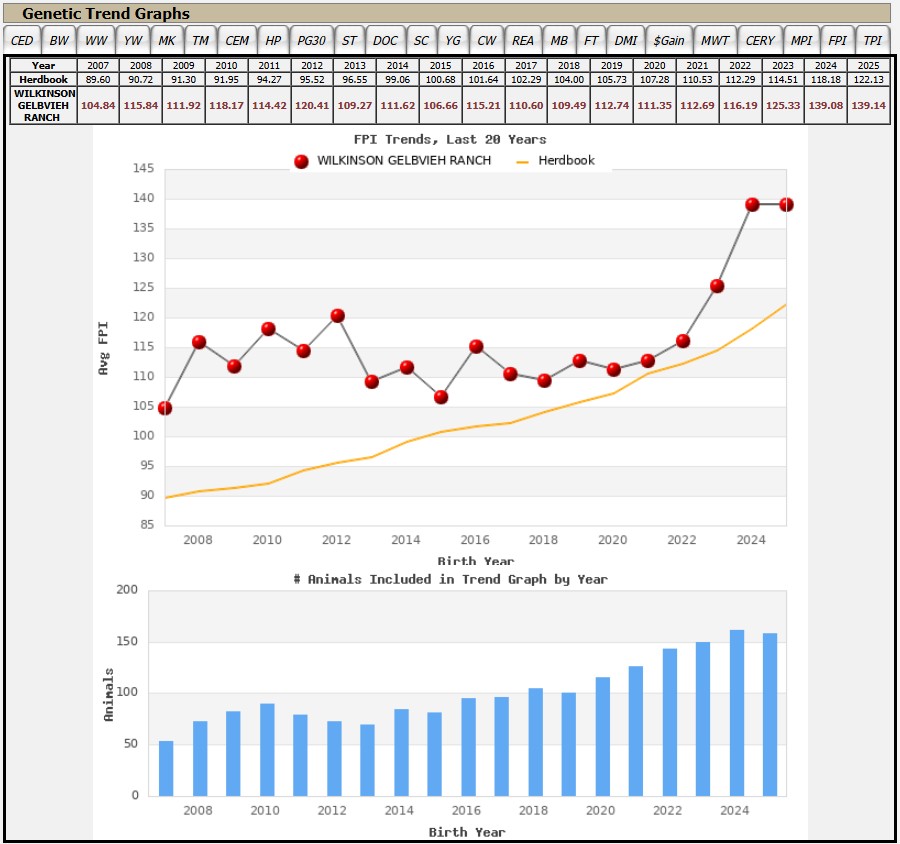Image resolution: width=900 pixels, height=844 pixels.
Task: Click ranch value 104.84 for 2007
Action: [98, 106]
